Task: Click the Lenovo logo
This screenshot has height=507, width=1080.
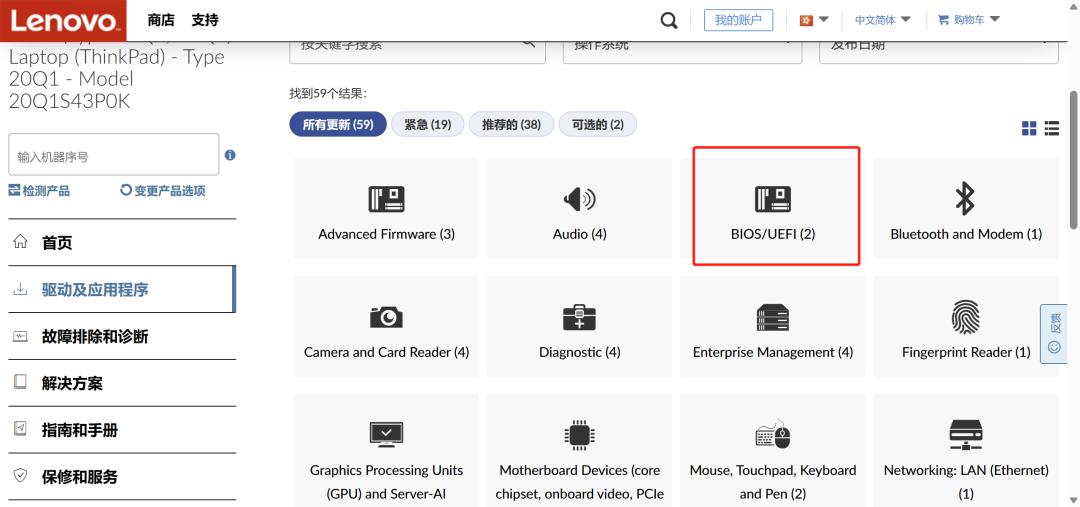Action: tap(63, 21)
